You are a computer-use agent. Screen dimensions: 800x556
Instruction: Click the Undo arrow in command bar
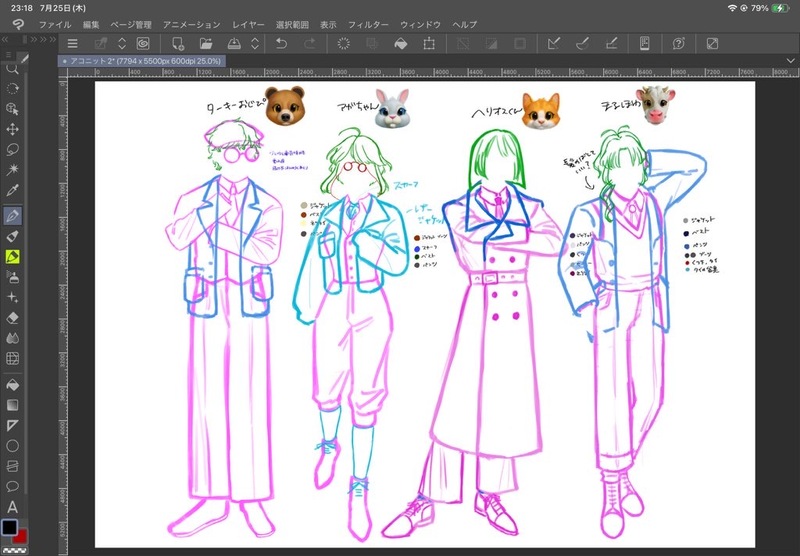pyautogui.click(x=282, y=44)
